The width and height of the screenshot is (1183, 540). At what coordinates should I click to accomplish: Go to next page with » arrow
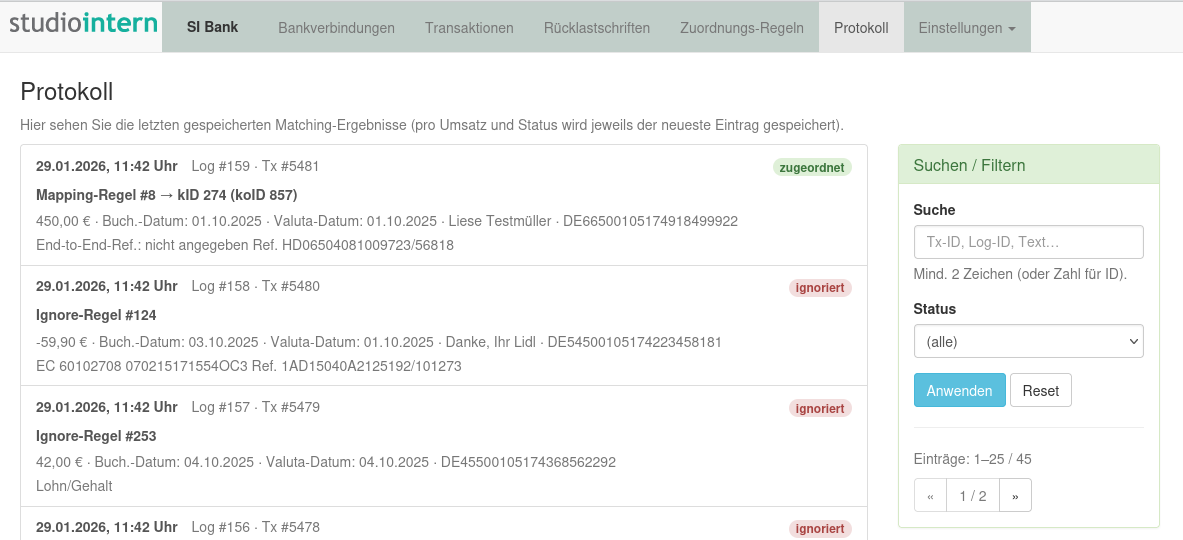click(x=1015, y=496)
